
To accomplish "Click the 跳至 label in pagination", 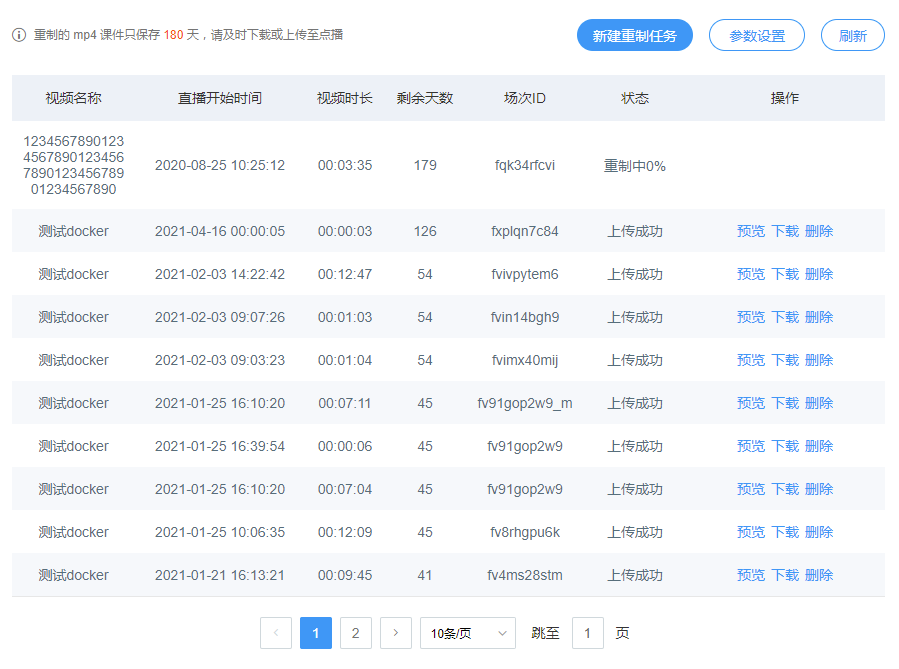I will 545,633.
